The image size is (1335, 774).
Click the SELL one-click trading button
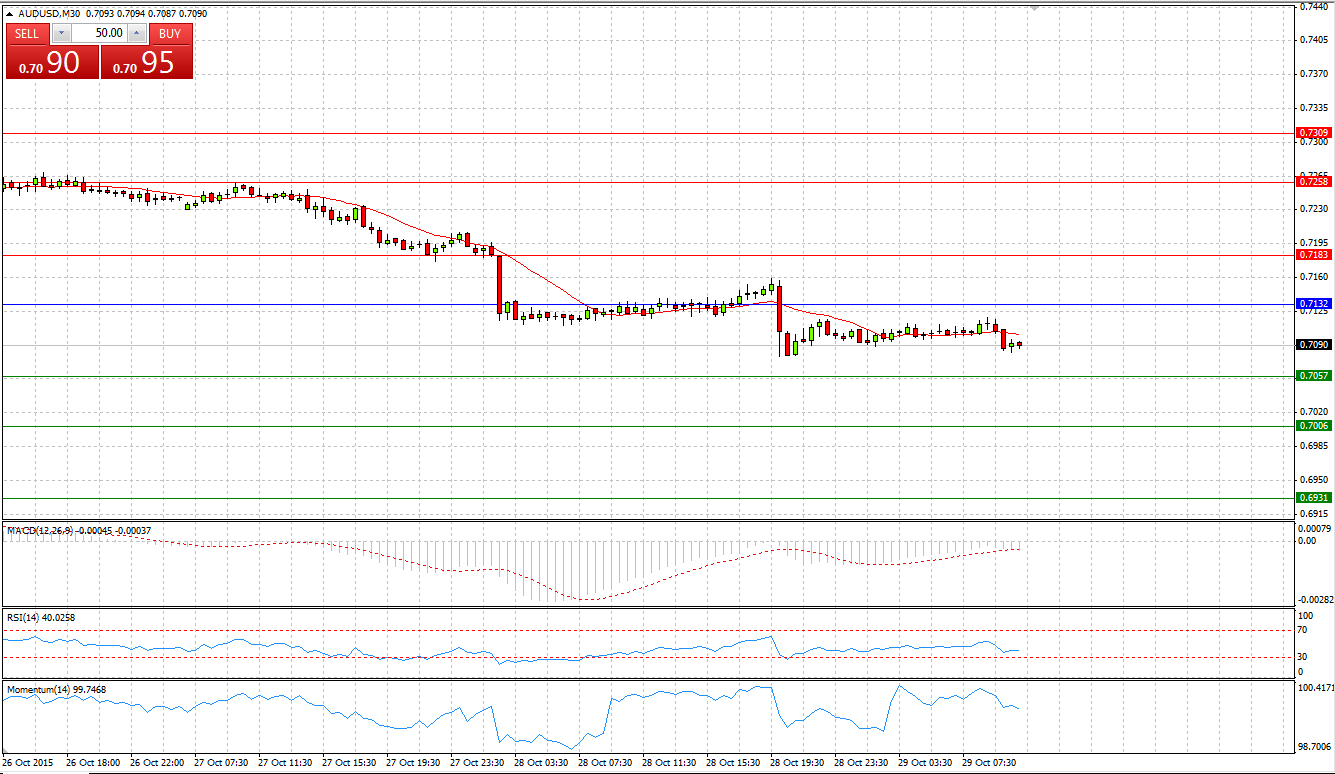[x=27, y=33]
